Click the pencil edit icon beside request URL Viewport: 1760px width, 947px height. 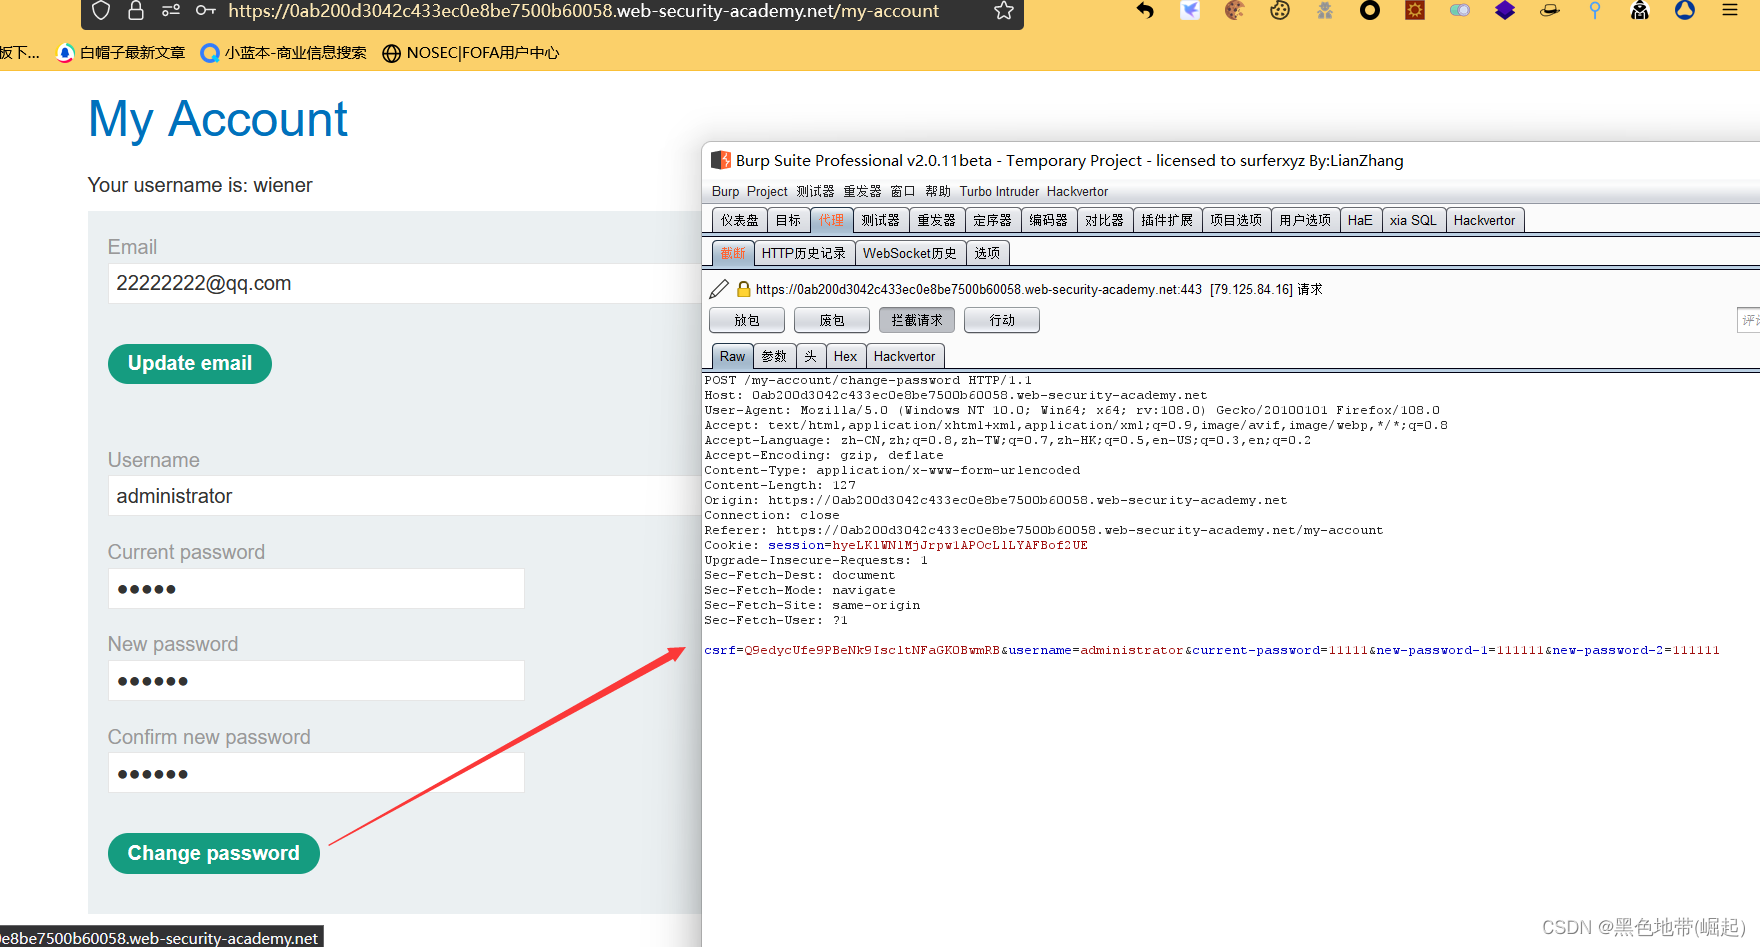[x=719, y=289]
